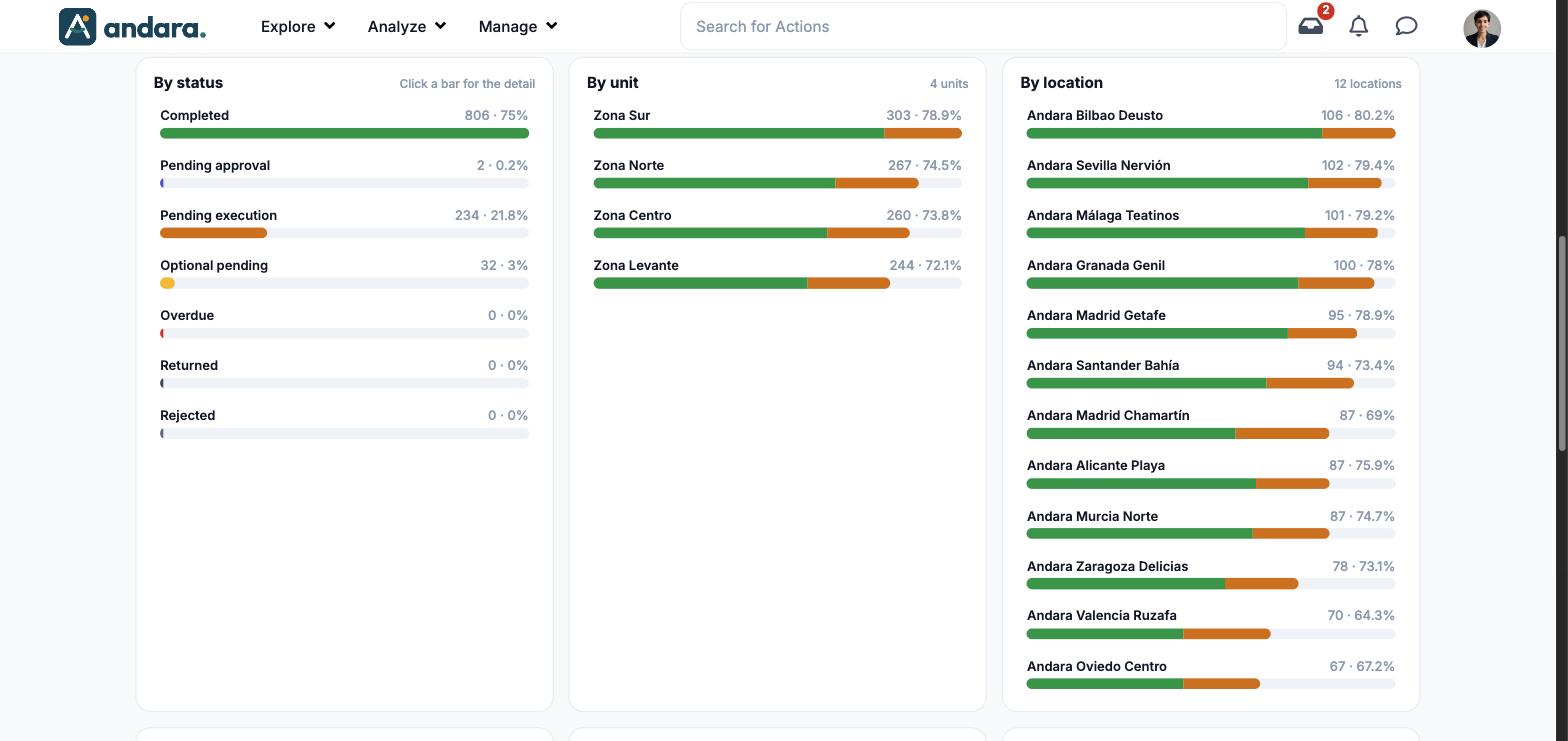
Task: Click the Andara Granada Genil label
Action: tap(1096, 265)
